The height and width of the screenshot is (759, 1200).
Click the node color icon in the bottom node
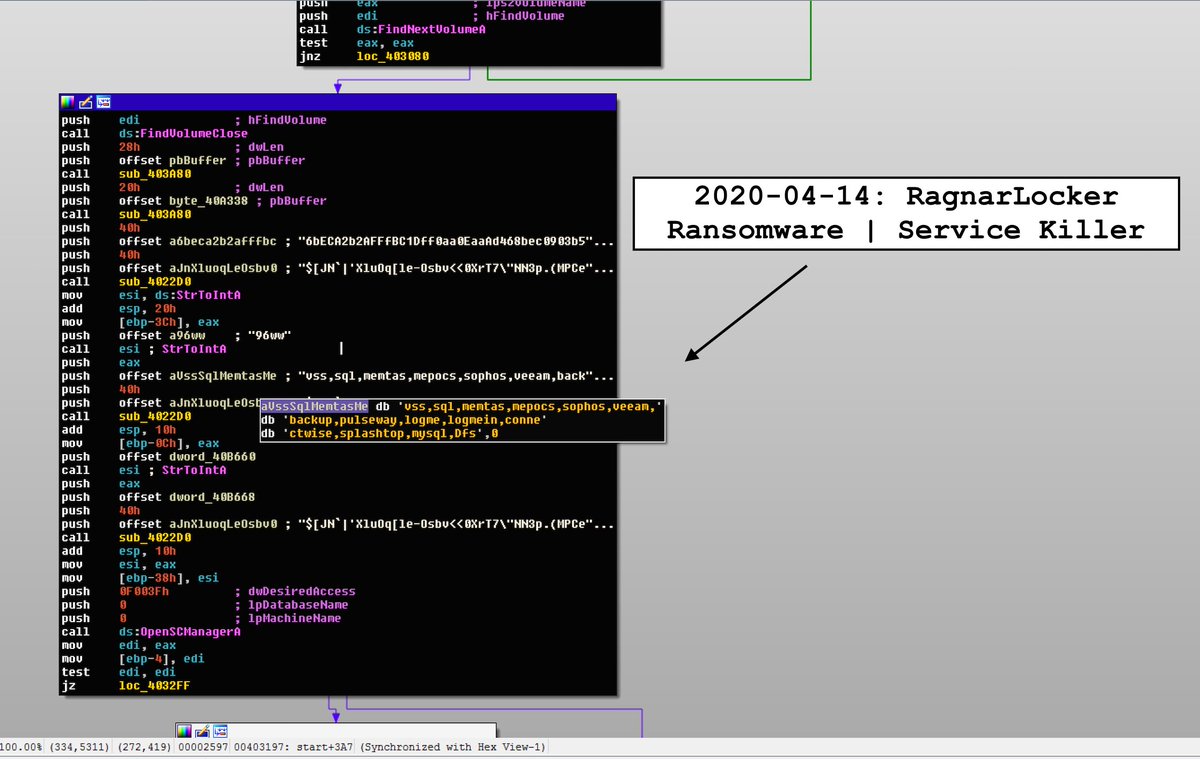point(184,730)
